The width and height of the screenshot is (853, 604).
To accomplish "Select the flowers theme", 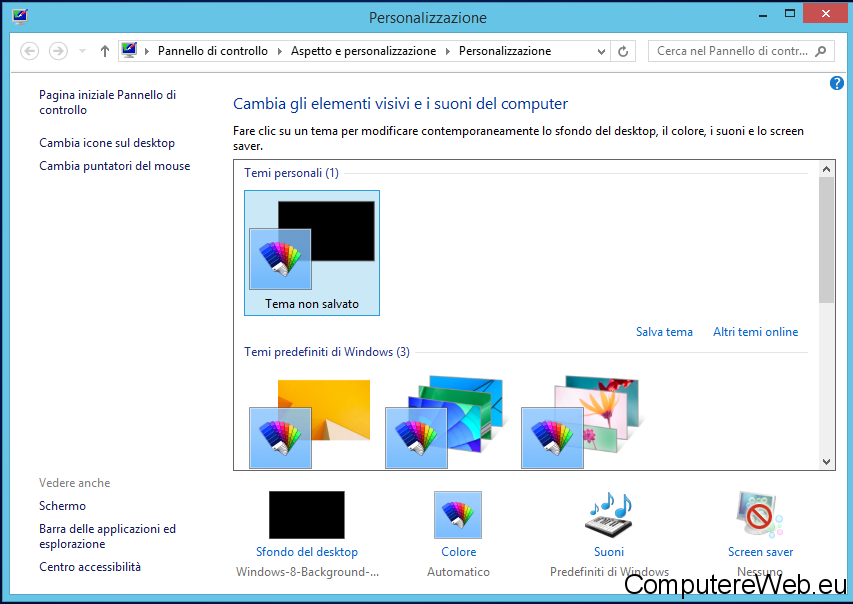I will (582, 422).
